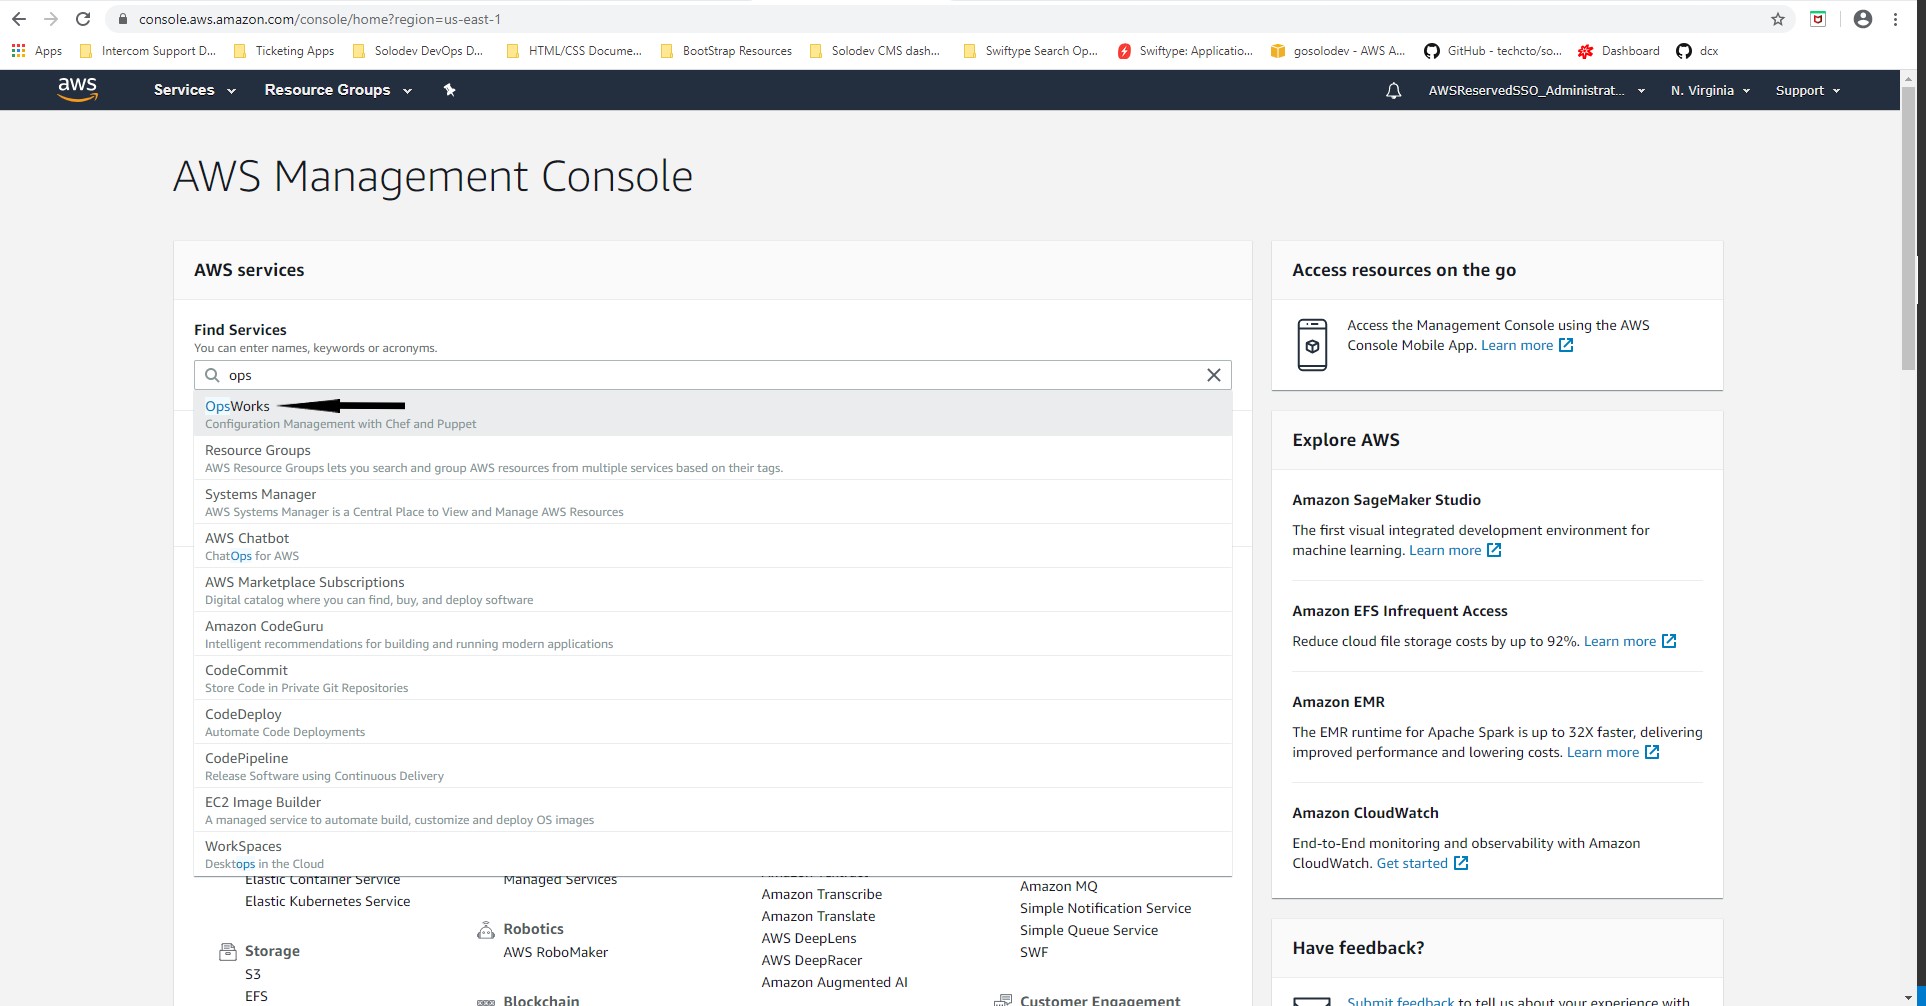Click Learn more under SageMaker Studio

pos(1445,550)
